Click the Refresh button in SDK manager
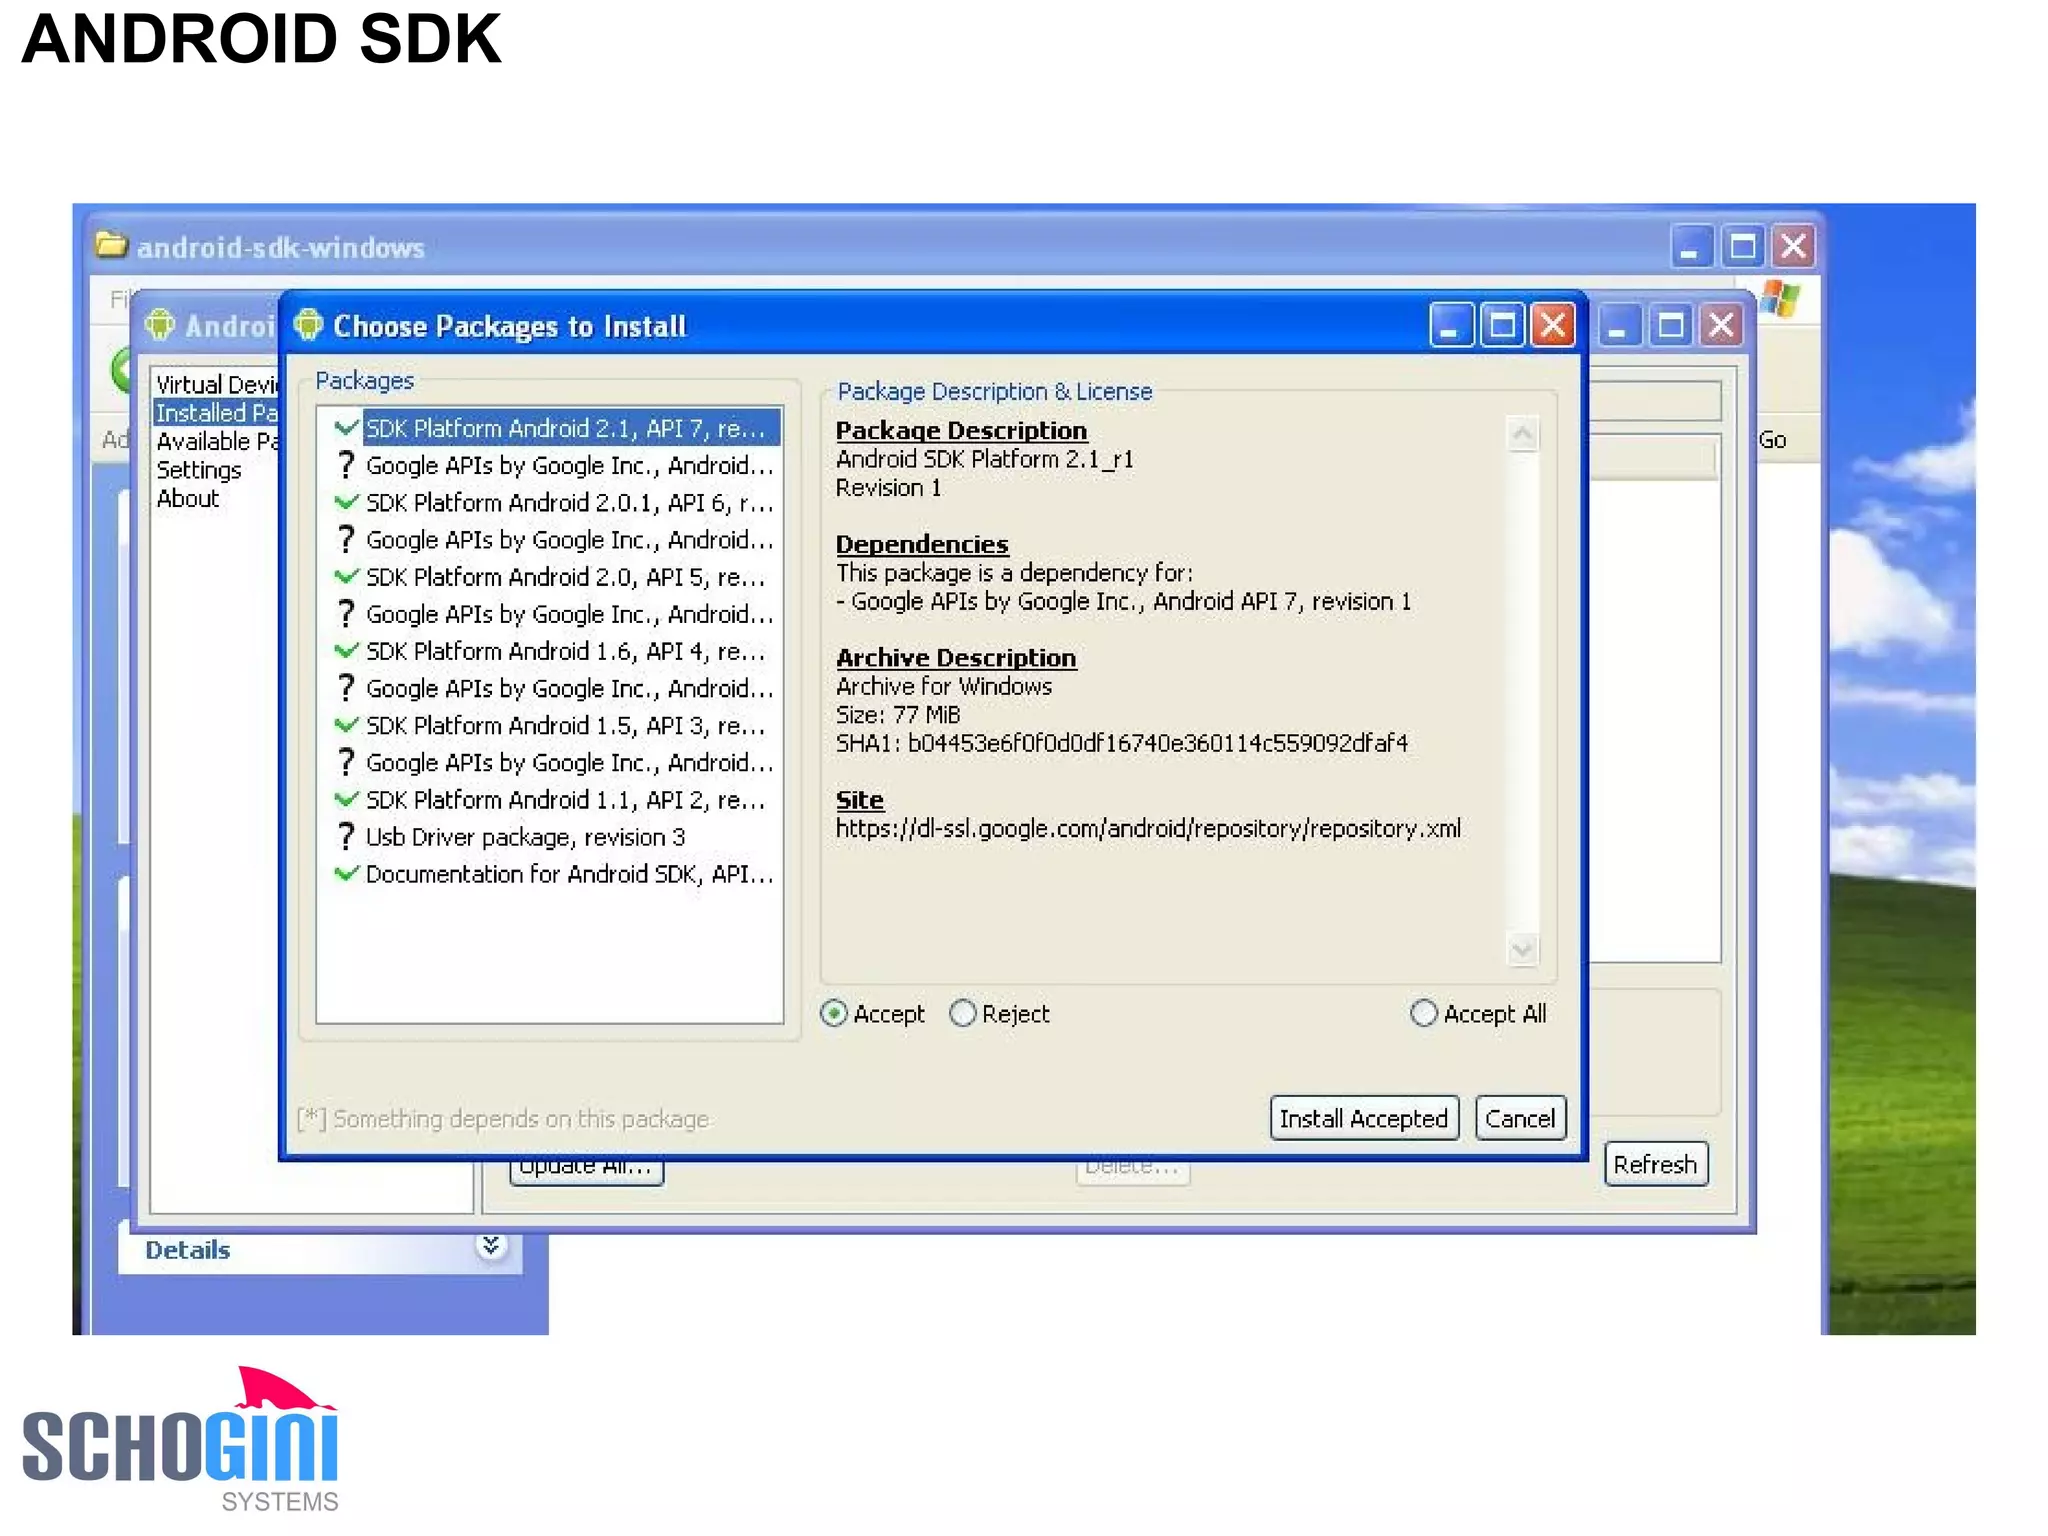The height and width of the screenshot is (1536, 2048). (x=1655, y=1164)
